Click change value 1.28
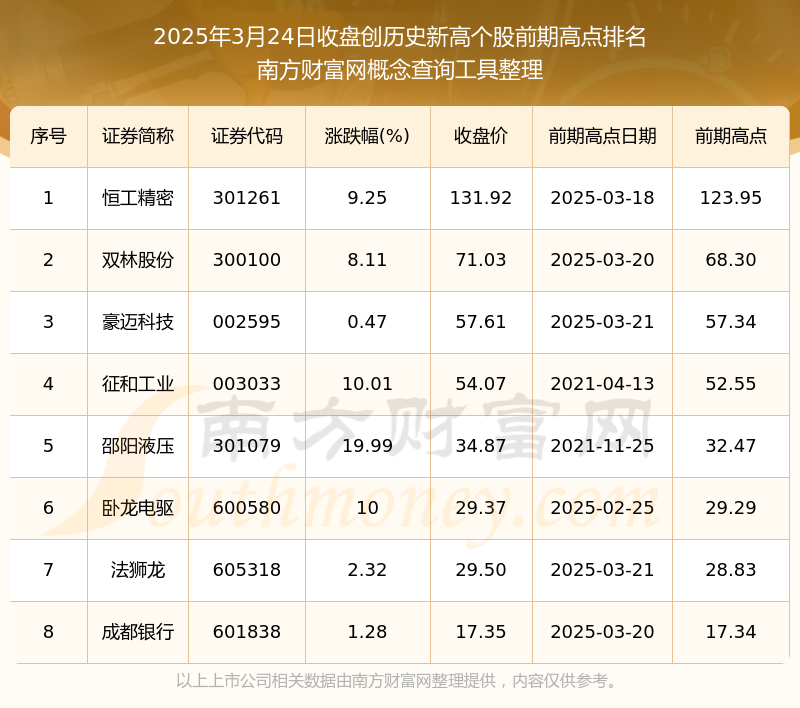Screen dimensions: 800x708 [x=367, y=632]
